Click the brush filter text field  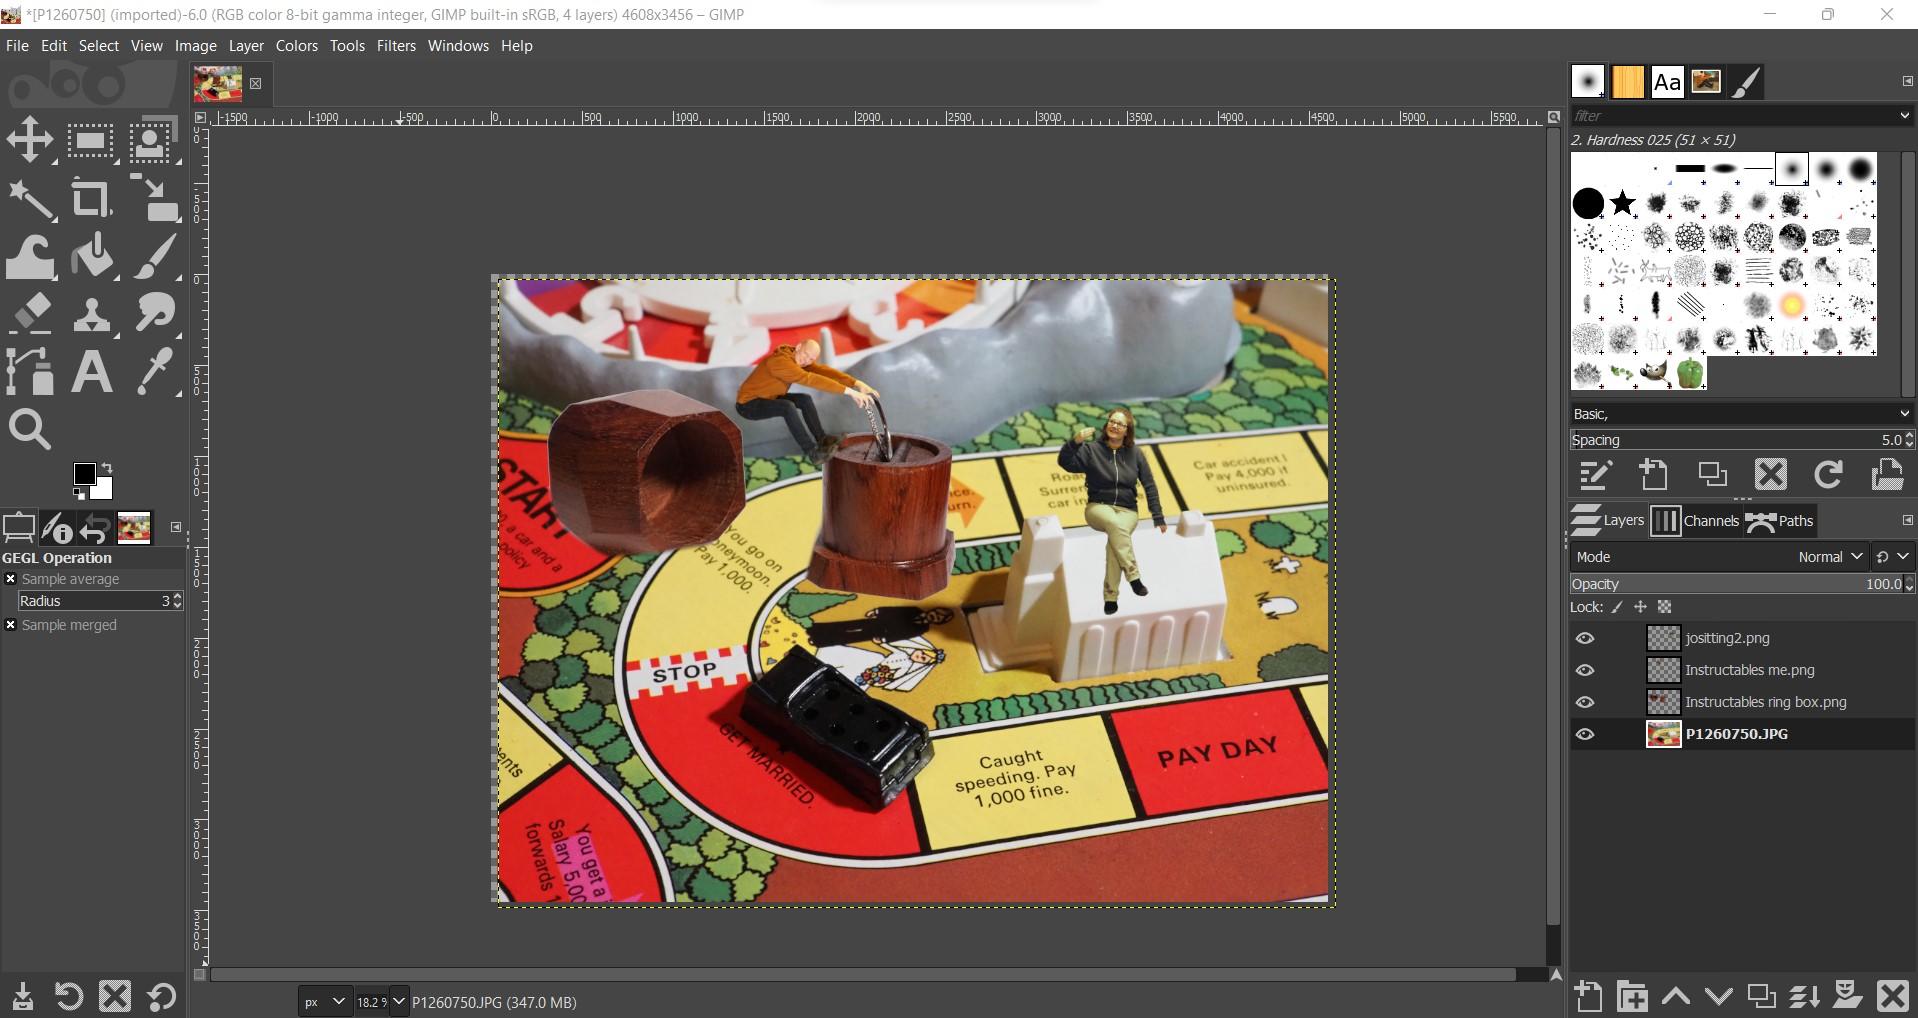tap(1733, 116)
